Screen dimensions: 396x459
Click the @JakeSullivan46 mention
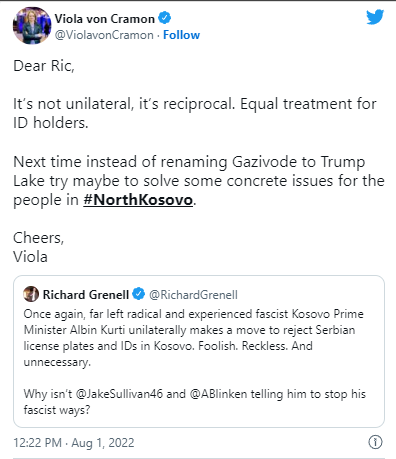119,394
